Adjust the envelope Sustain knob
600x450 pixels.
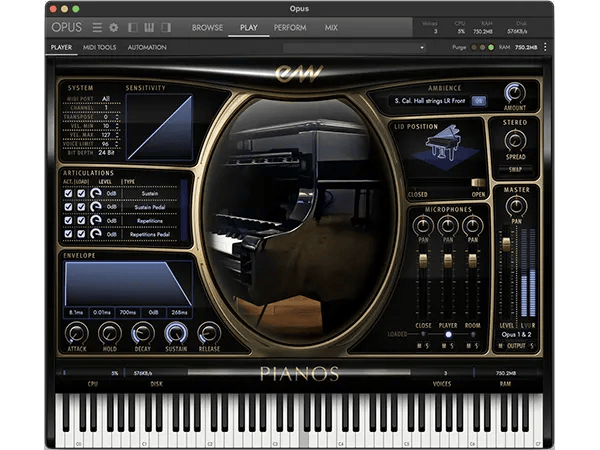click(x=176, y=333)
